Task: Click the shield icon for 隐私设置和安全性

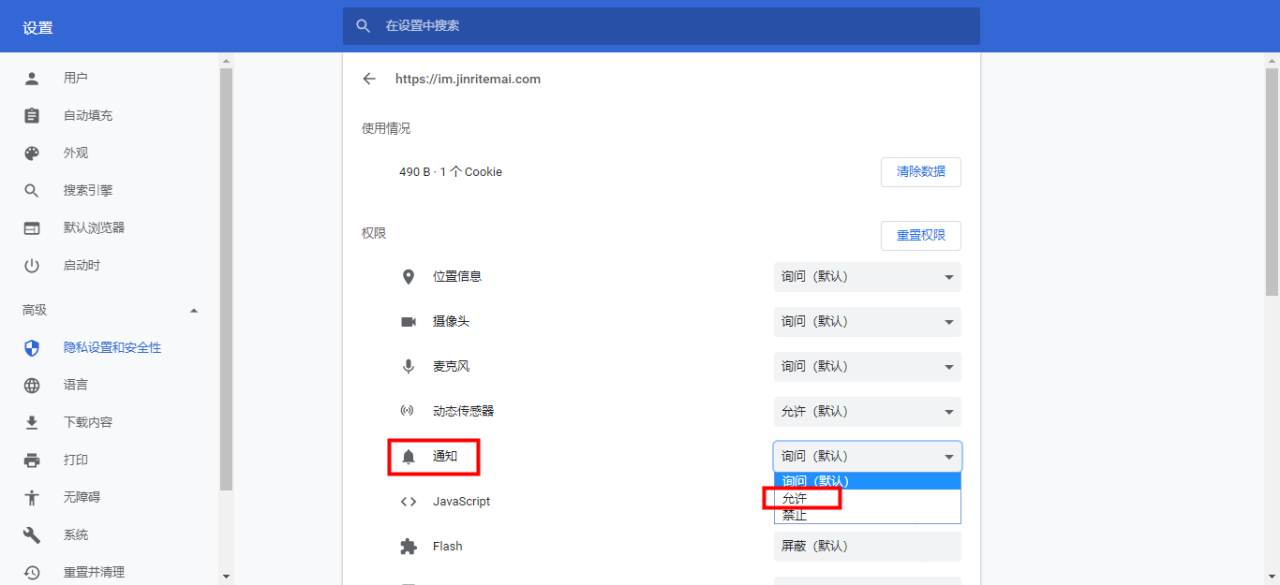Action: (x=31, y=347)
